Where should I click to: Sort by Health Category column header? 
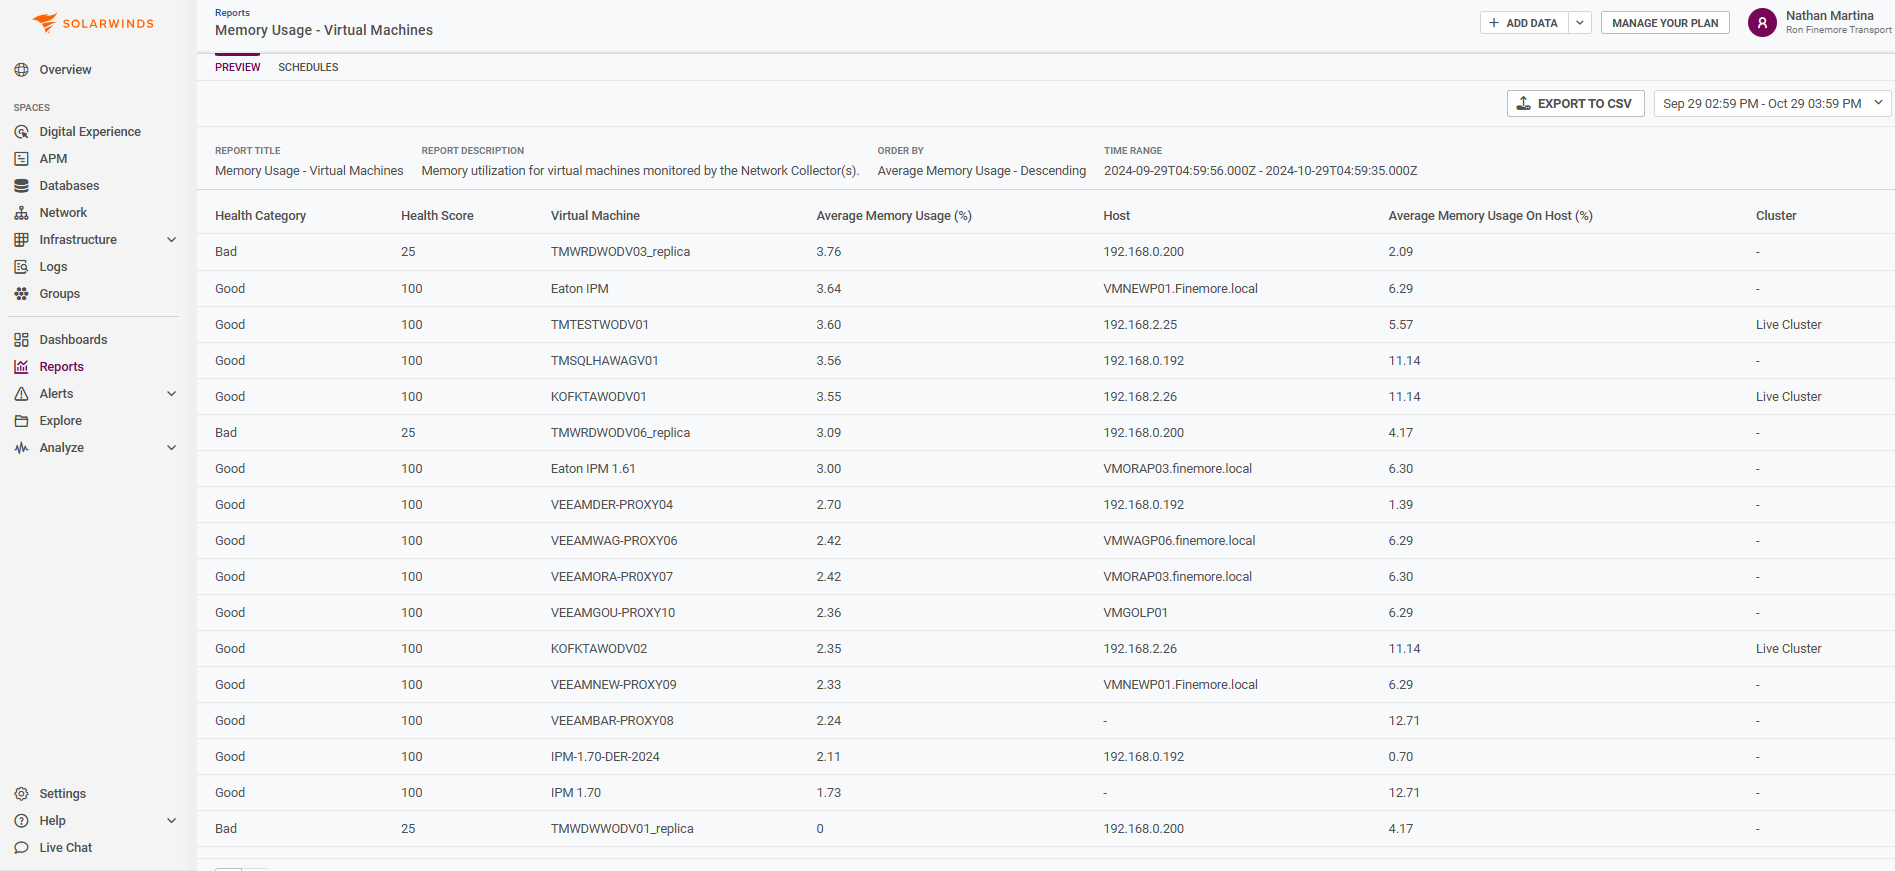pyautogui.click(x=260, y=216)
